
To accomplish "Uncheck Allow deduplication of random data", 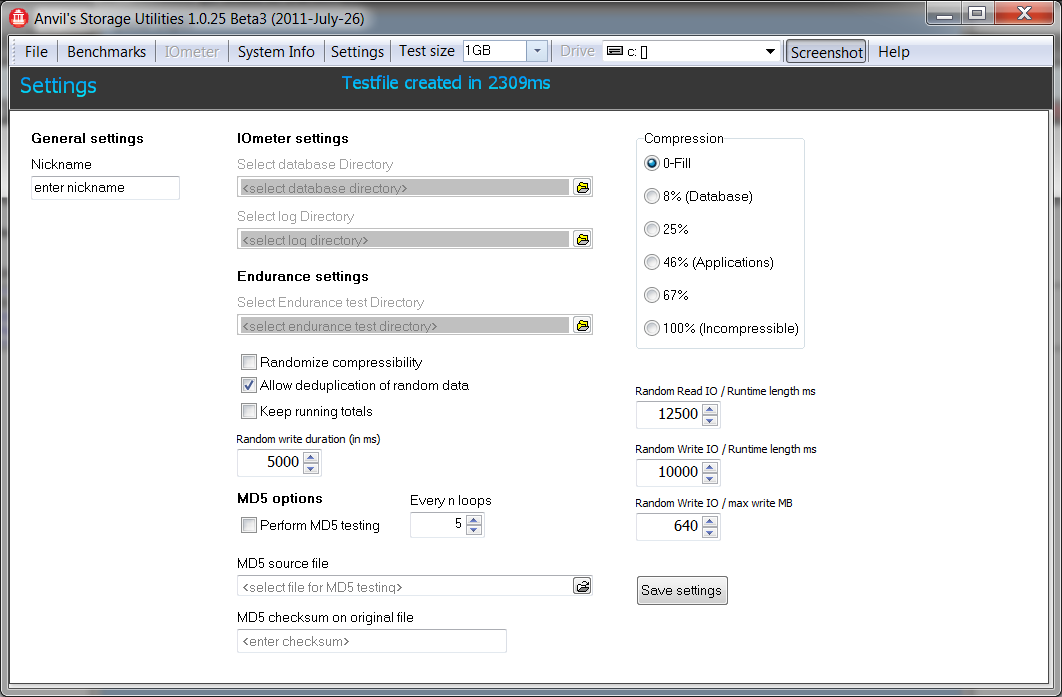I will pyautogui.click(x=249, y=385).
